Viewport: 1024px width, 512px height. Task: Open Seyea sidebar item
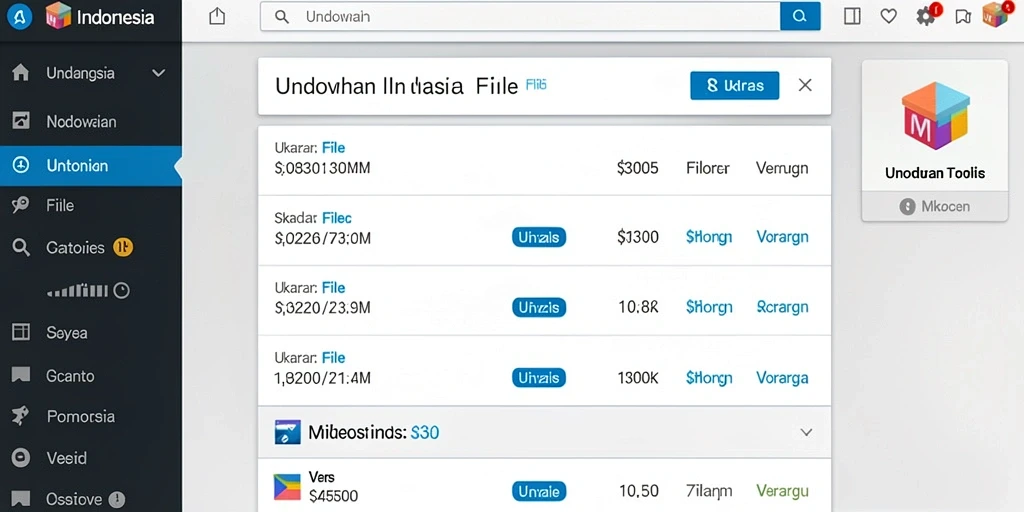pyautogui.click(x=67, y=333)
